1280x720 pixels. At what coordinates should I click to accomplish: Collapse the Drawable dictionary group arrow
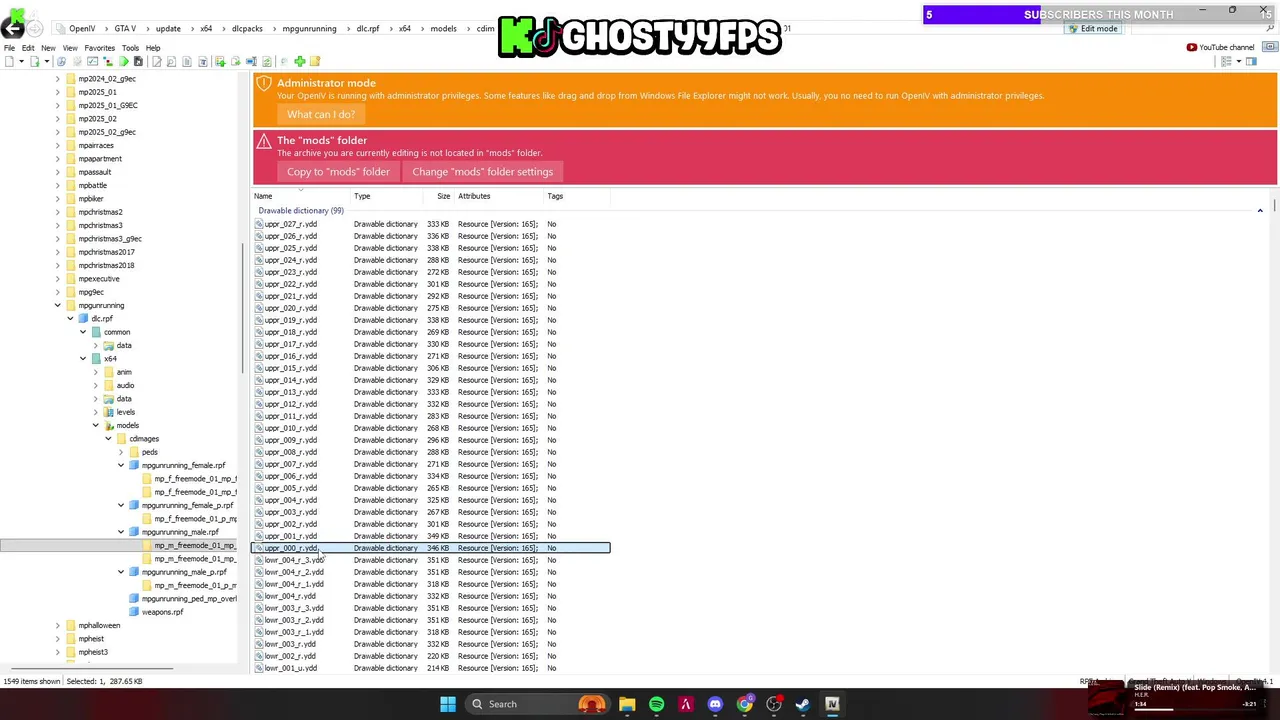tap(1260, 210)
